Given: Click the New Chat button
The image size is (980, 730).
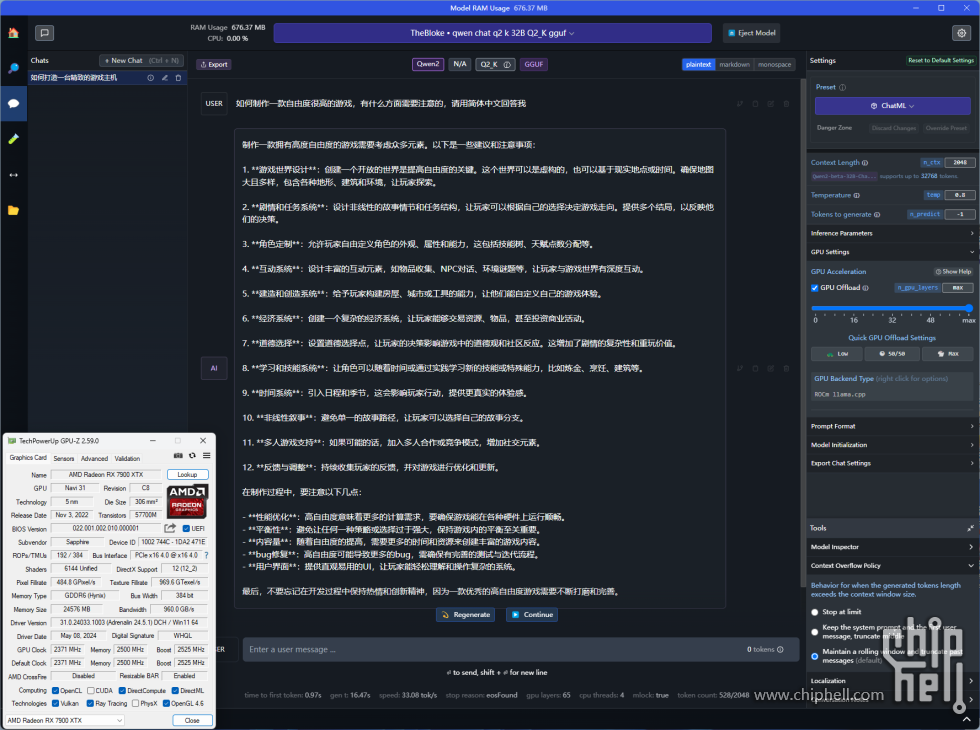Looking at the screenshot, I should coord(141,61).
